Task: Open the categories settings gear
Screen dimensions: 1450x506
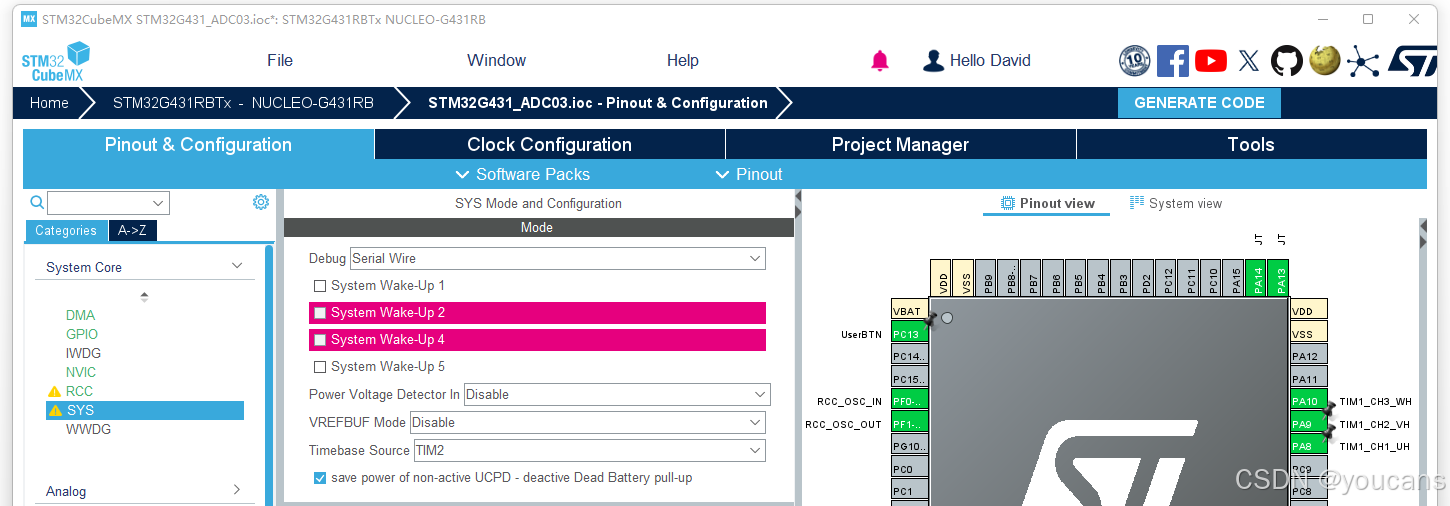Action: coord(261,202)
